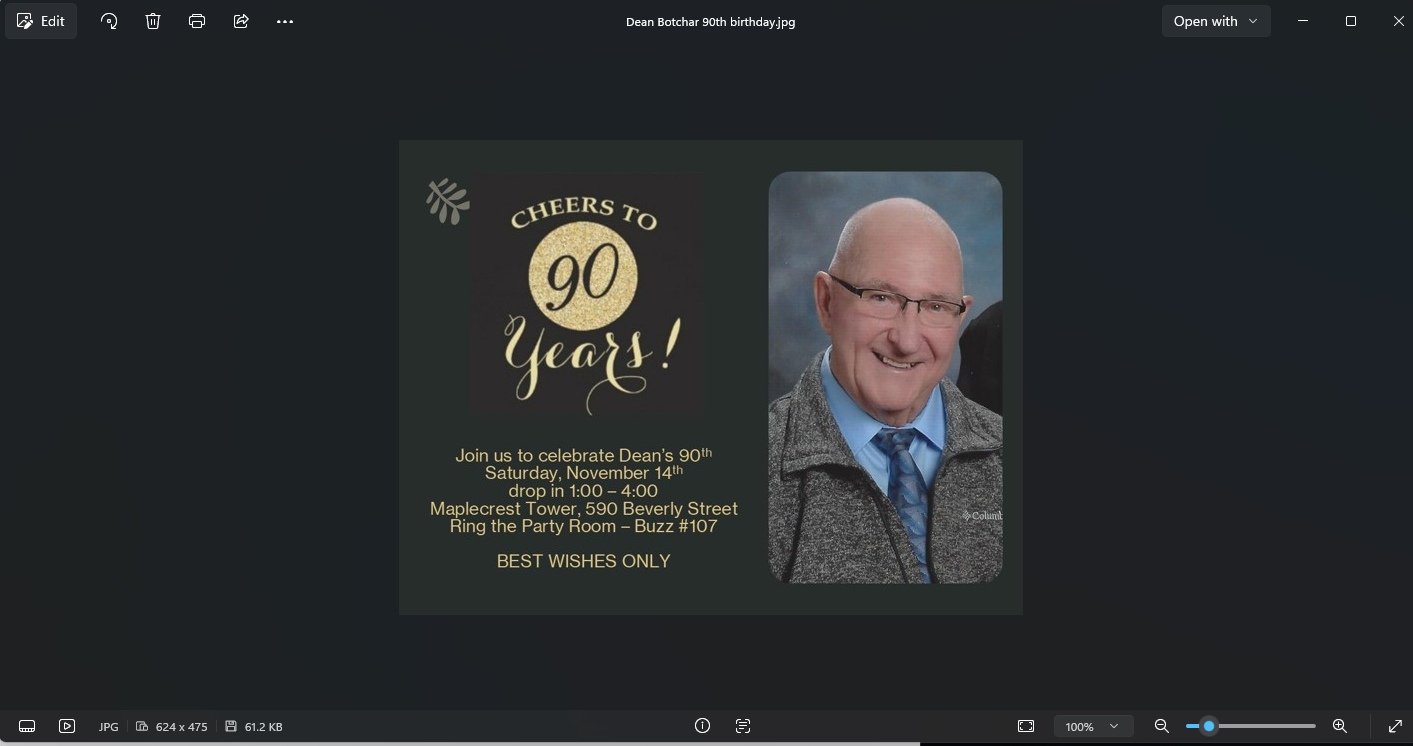Open the 100% zoom level dropdown
1413x746 pixels.
click(x=1092, y=726)
